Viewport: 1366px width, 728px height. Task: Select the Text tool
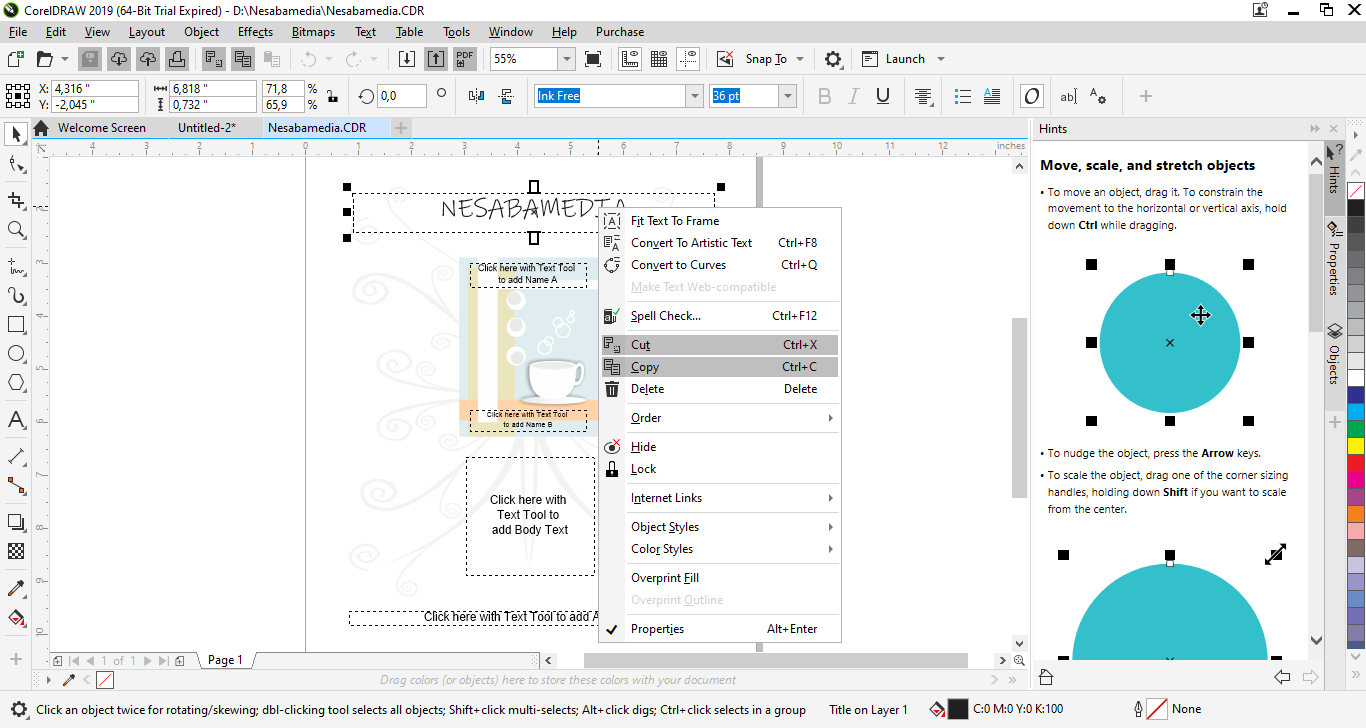coord(16,420)
